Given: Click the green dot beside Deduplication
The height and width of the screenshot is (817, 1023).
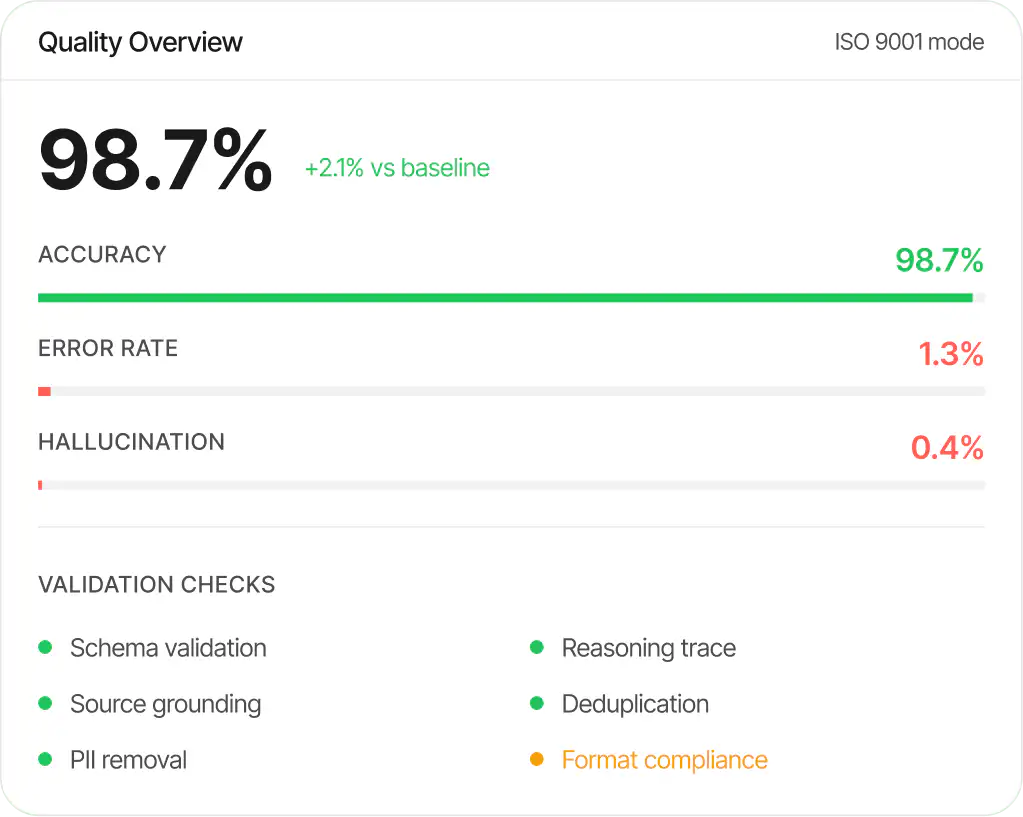Looking at the screenshot, I should (x=537, y=703).
